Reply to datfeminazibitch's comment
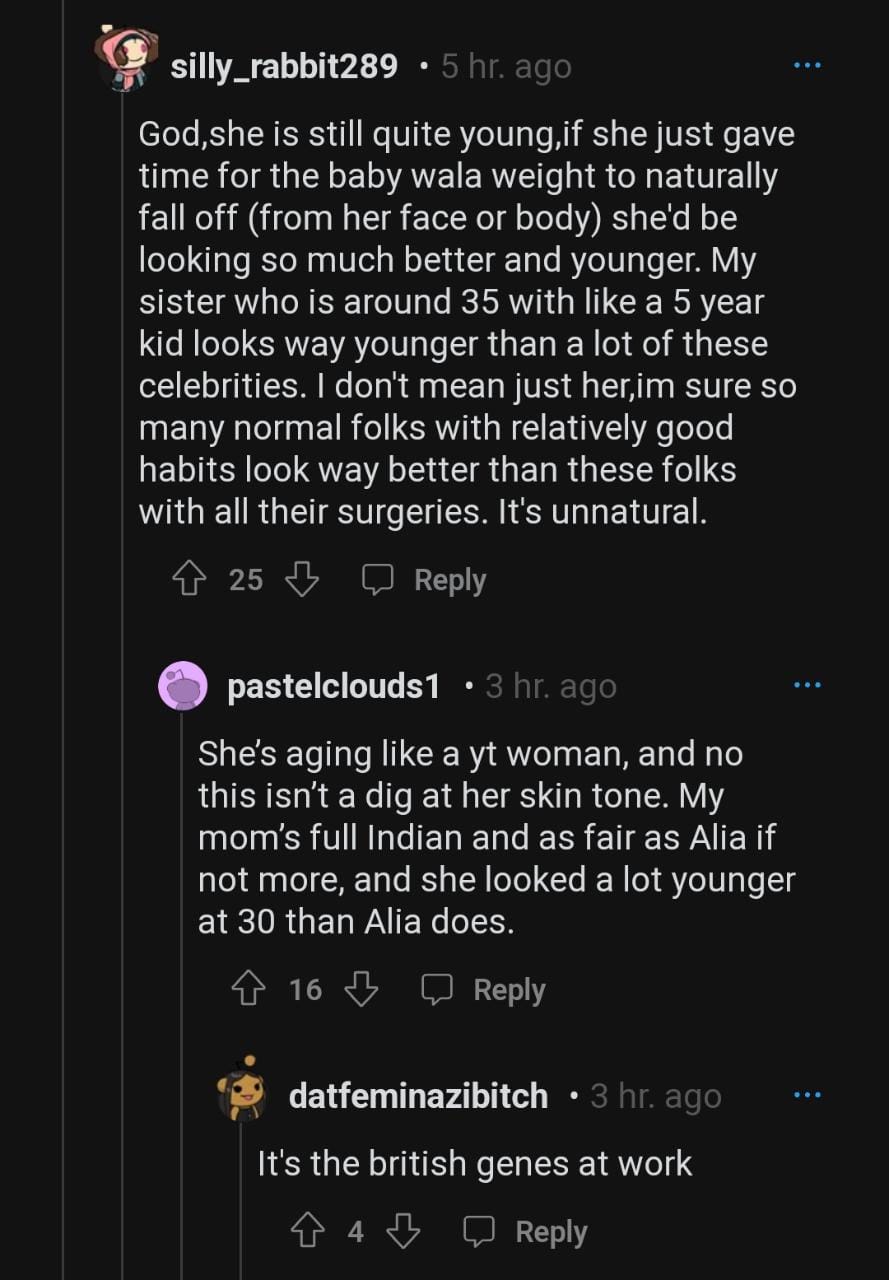The height and width of the screenshot is (1280, 889). [x=525, y=1231]
